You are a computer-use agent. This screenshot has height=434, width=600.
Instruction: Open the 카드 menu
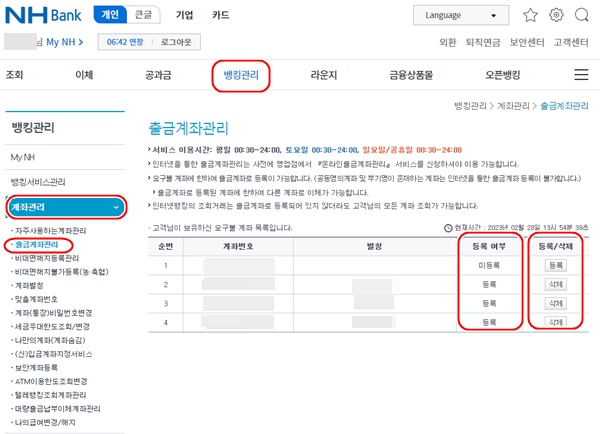click(221, 15)
